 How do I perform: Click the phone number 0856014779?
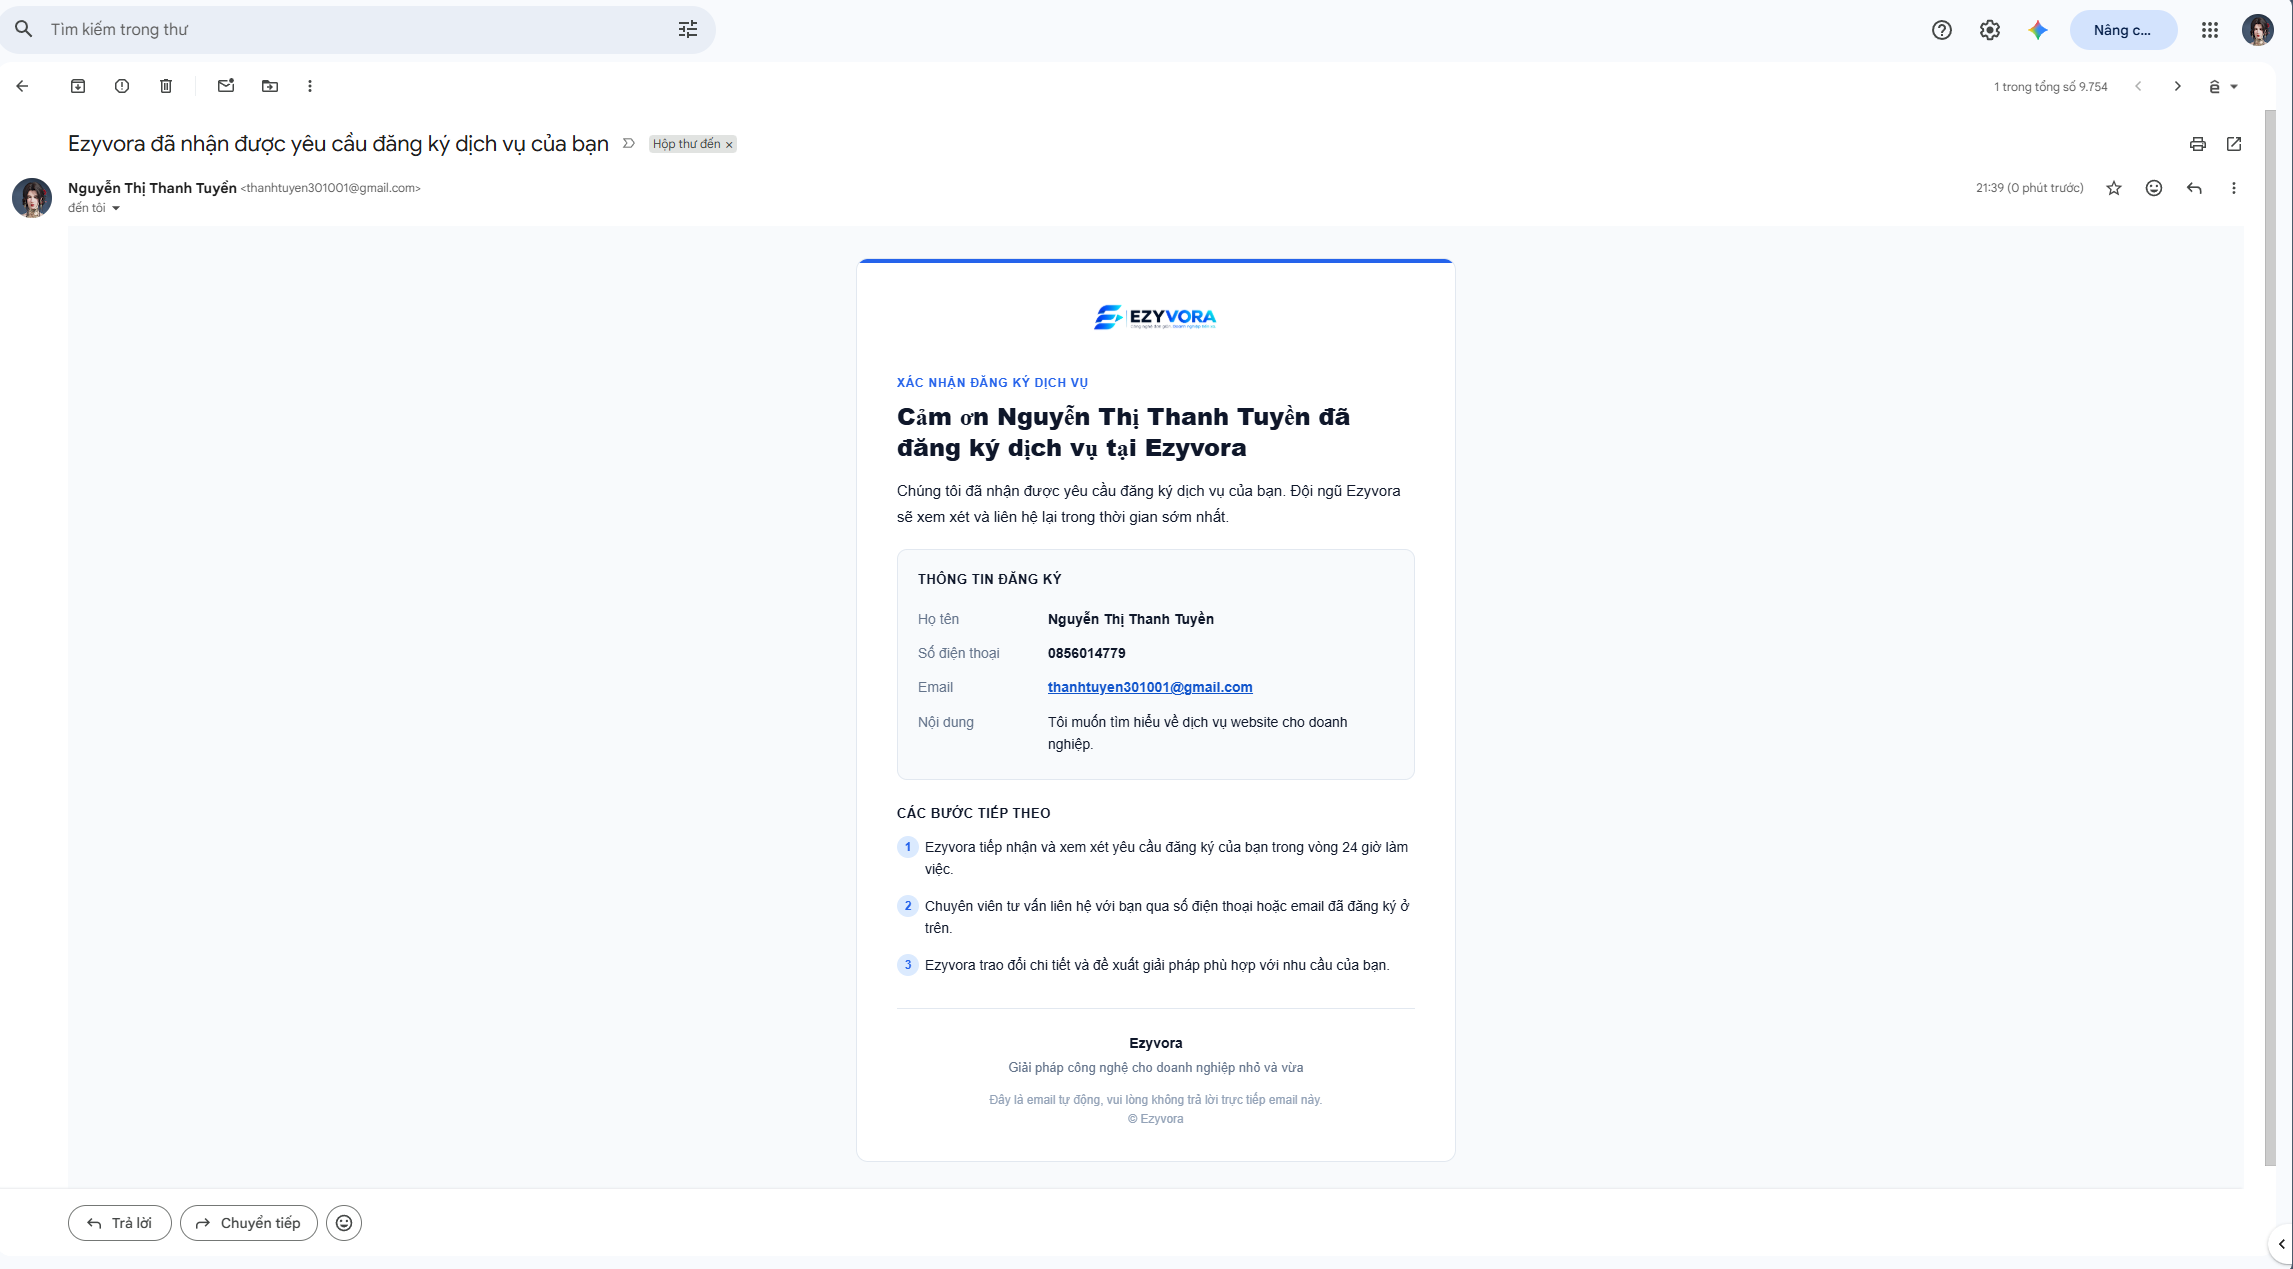(1087, 653)
